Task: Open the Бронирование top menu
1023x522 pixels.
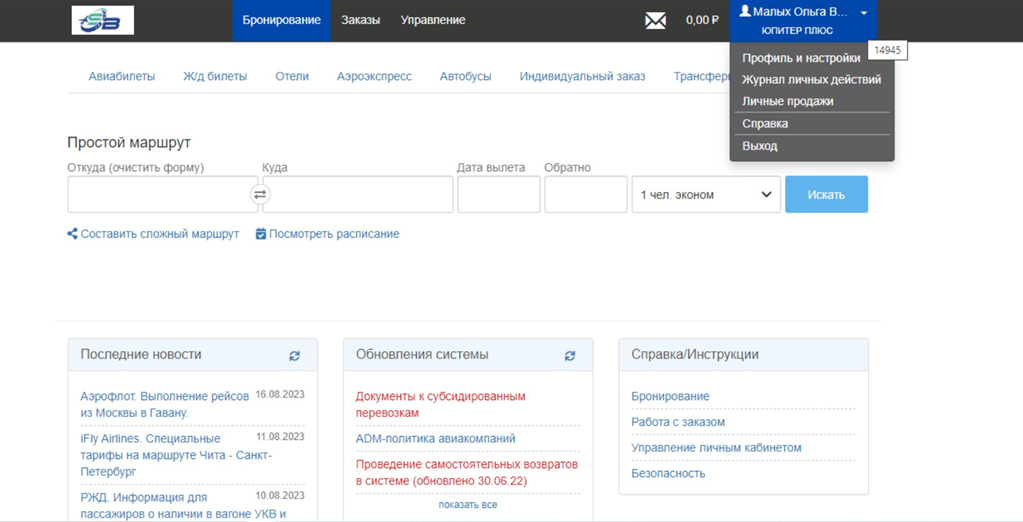Action: (x=282, y=20)
